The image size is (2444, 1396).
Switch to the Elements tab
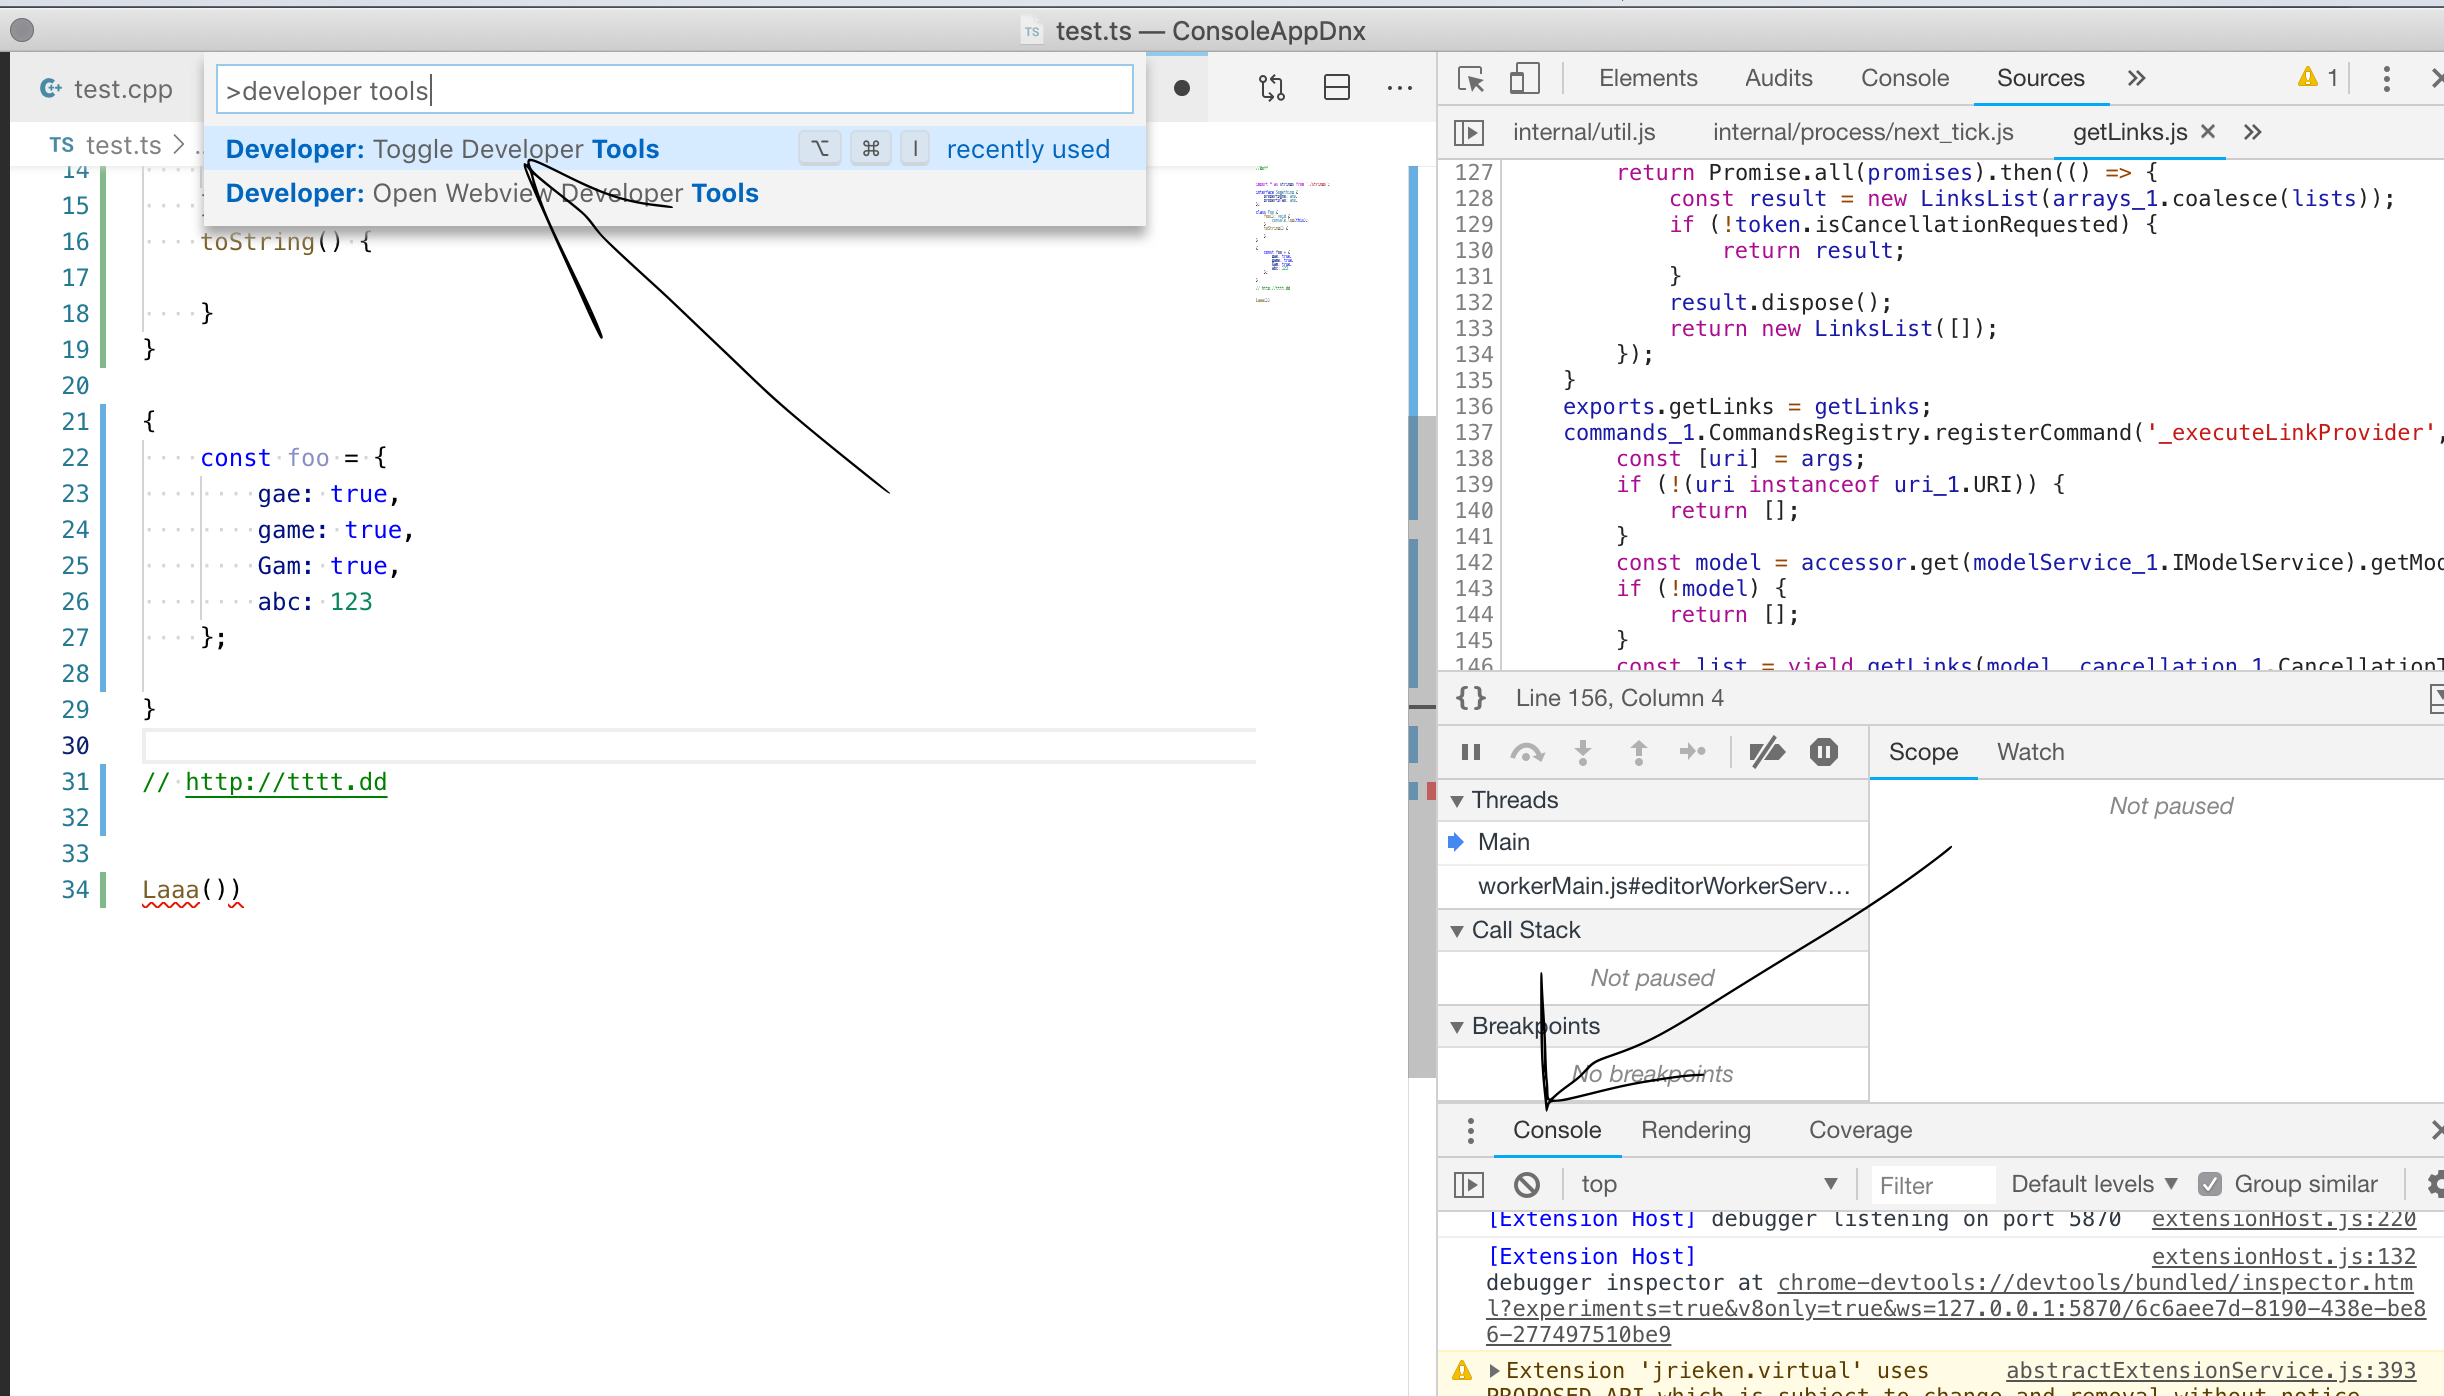coord(1646,77)
